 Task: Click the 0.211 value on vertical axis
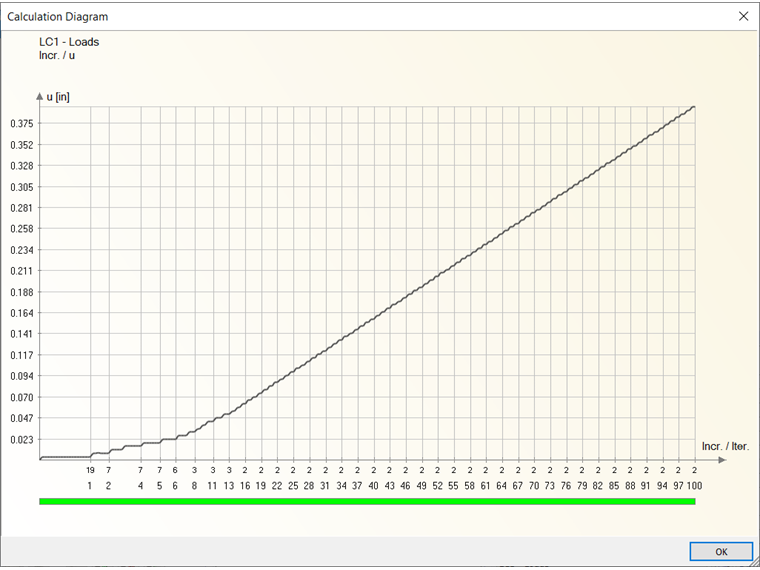click(21, 271)
